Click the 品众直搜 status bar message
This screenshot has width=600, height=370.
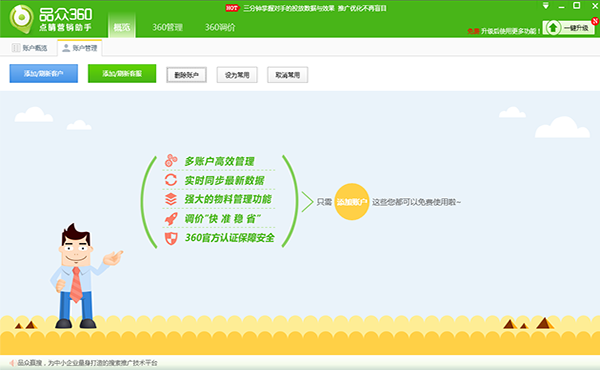click(87, 363)
